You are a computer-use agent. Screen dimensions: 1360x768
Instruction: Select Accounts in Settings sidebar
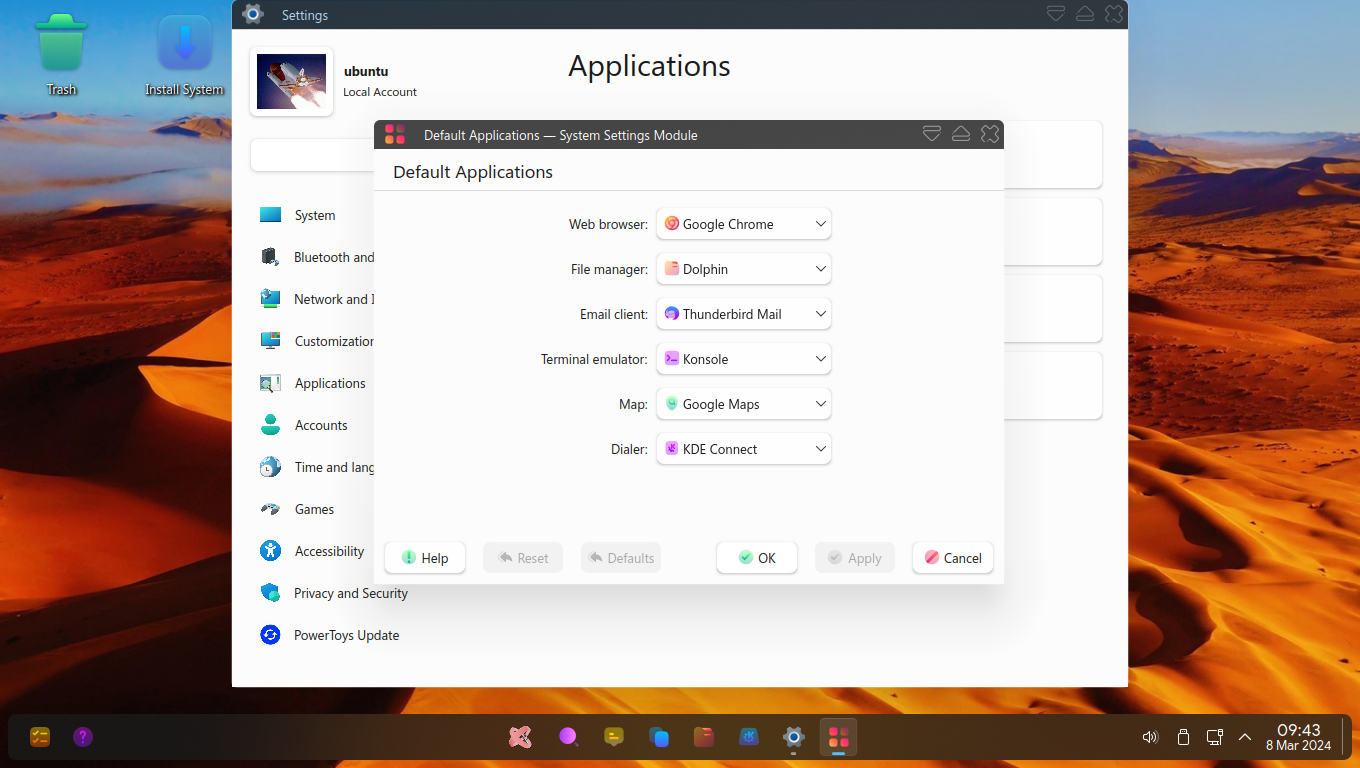321,425
